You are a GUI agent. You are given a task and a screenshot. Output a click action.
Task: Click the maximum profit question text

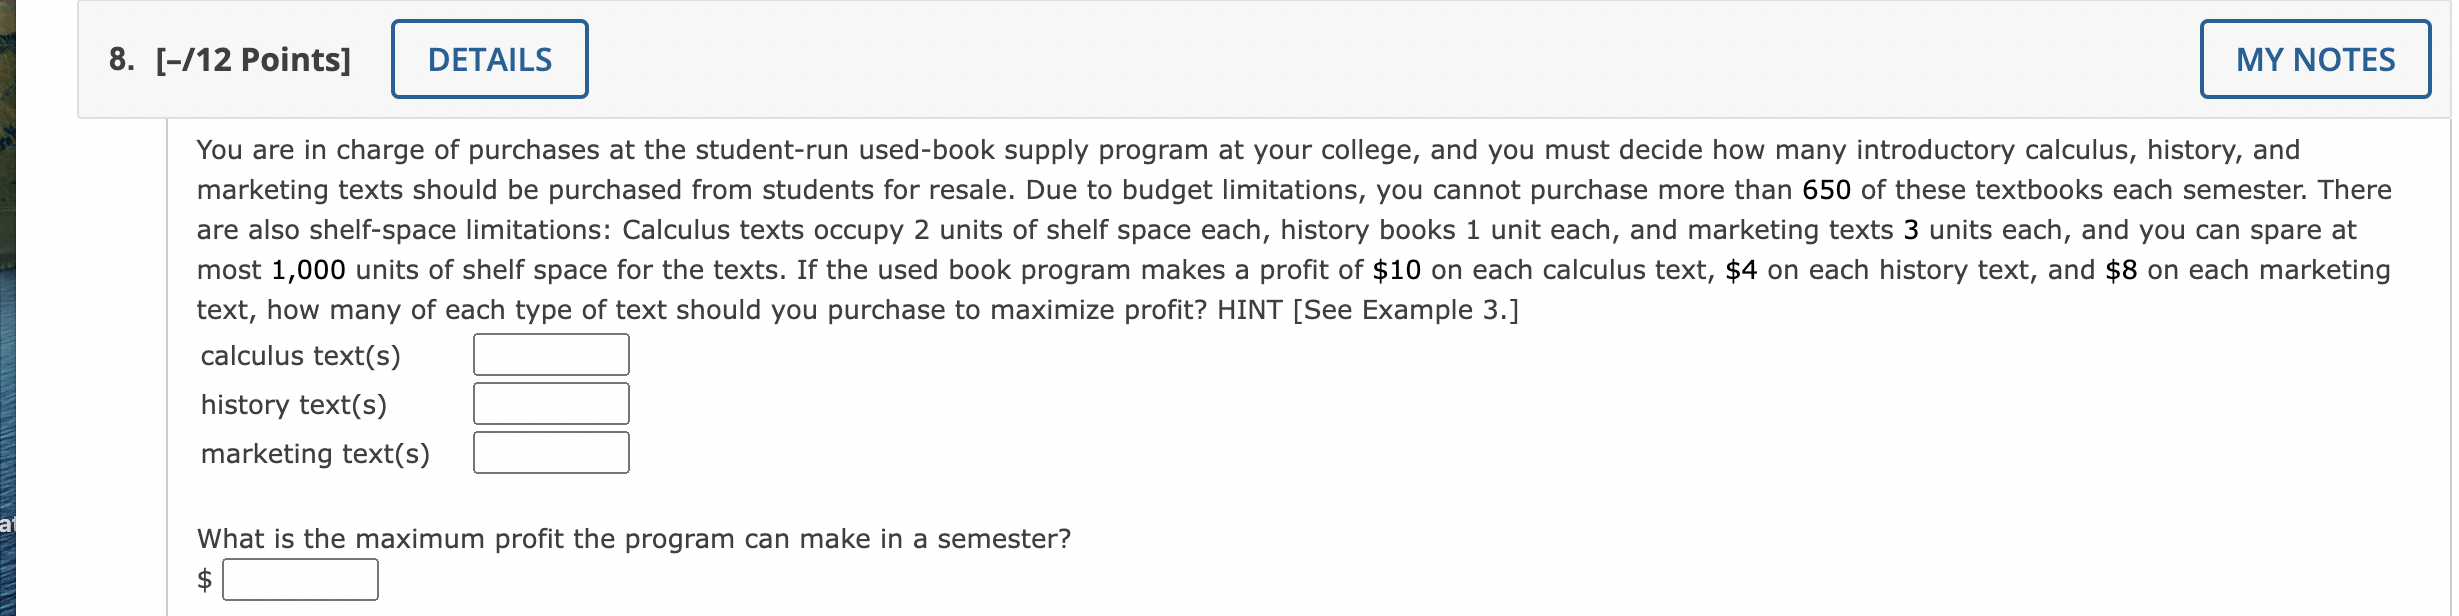point(634,537)
